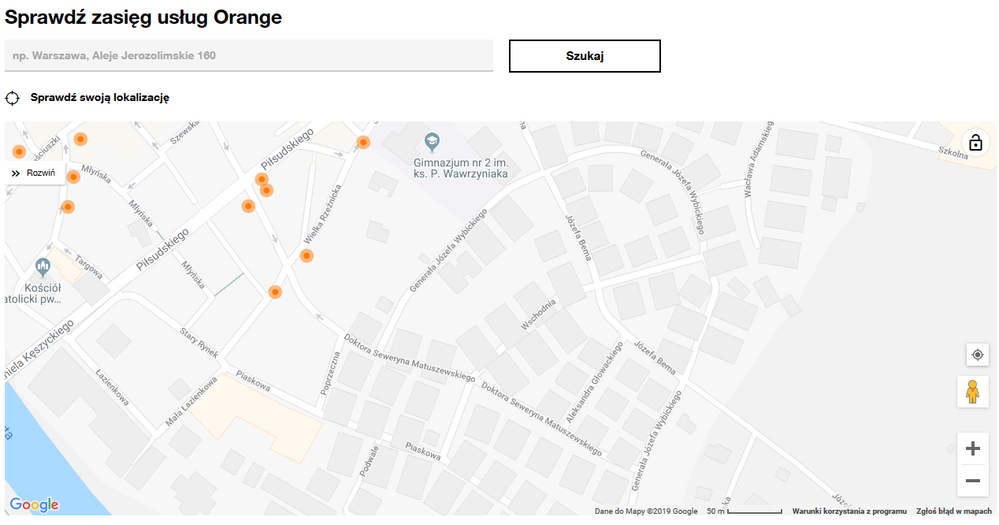999x525 pixels.
Task: Select the Kościół church marker
Action: click(x=41, y=267)
